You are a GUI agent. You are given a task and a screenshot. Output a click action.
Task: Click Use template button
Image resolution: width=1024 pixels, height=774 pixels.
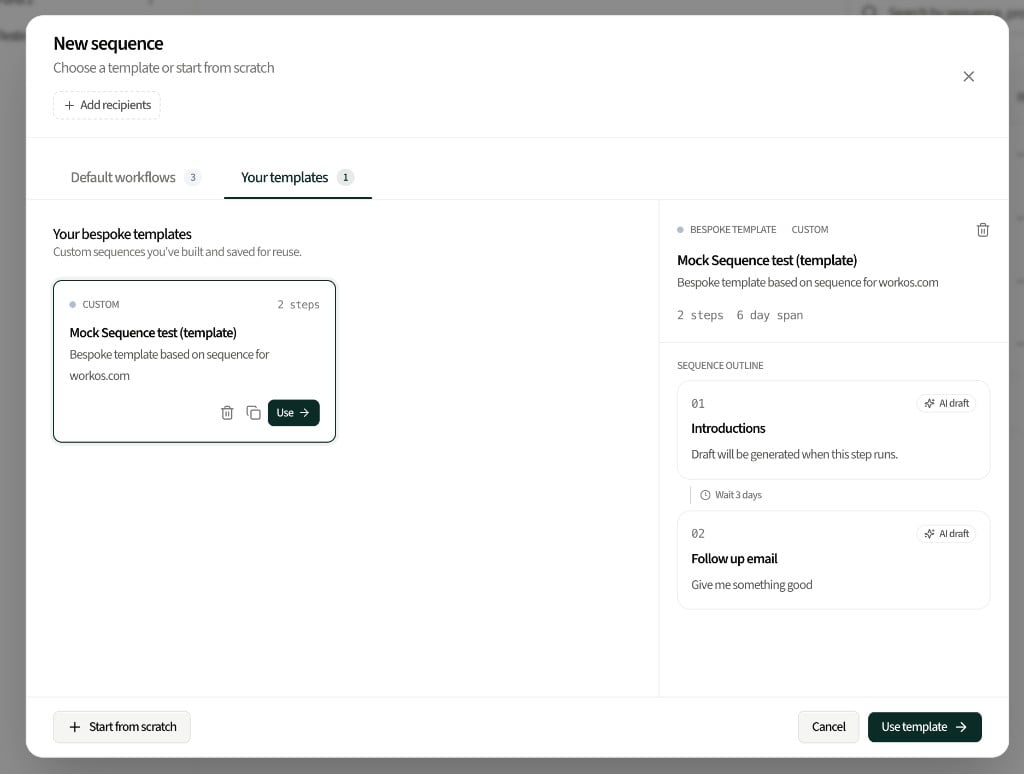[x=924, y=727]
